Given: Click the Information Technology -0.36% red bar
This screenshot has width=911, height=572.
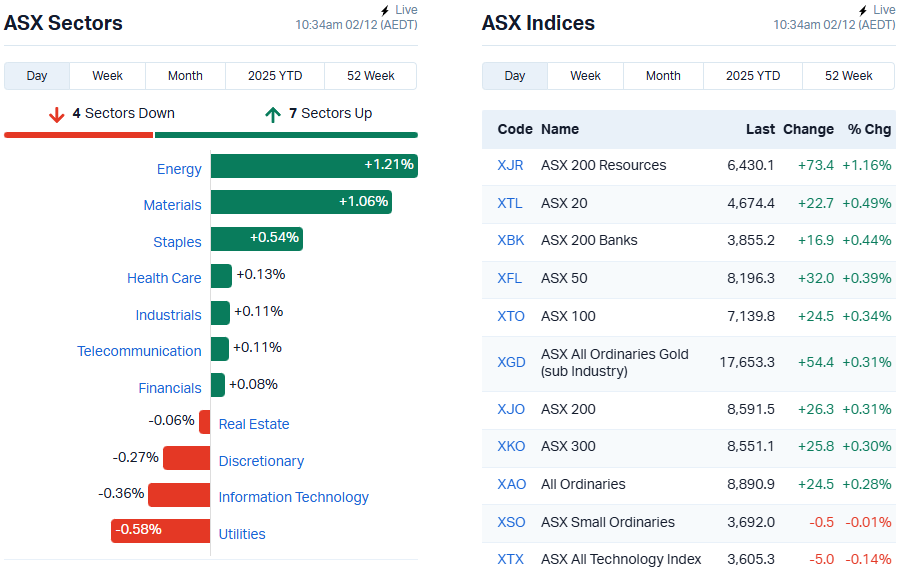Looking at the screenshot, I should pyautogui.click(x=179, y=495).
